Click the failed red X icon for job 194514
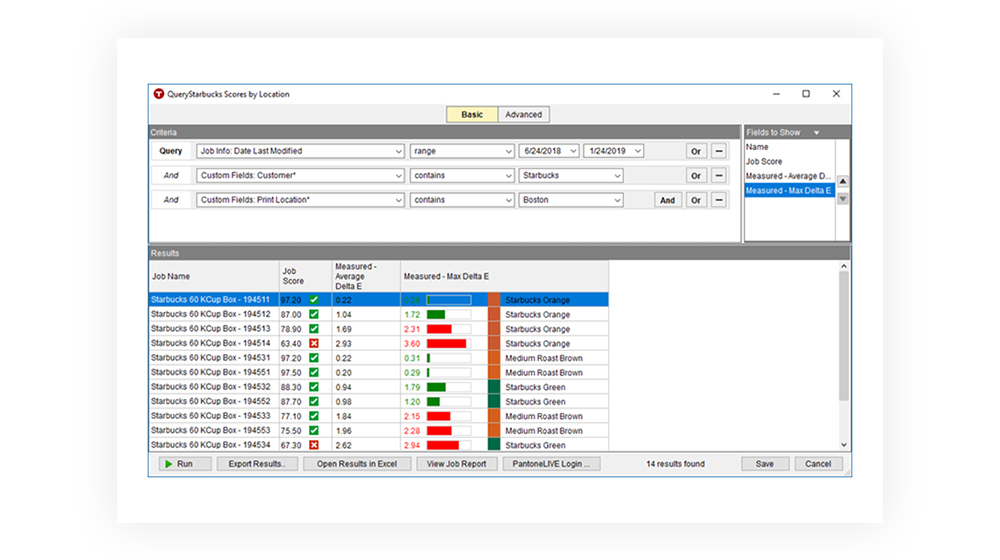This screenshot has width=1000, height=560. [314, 343]
